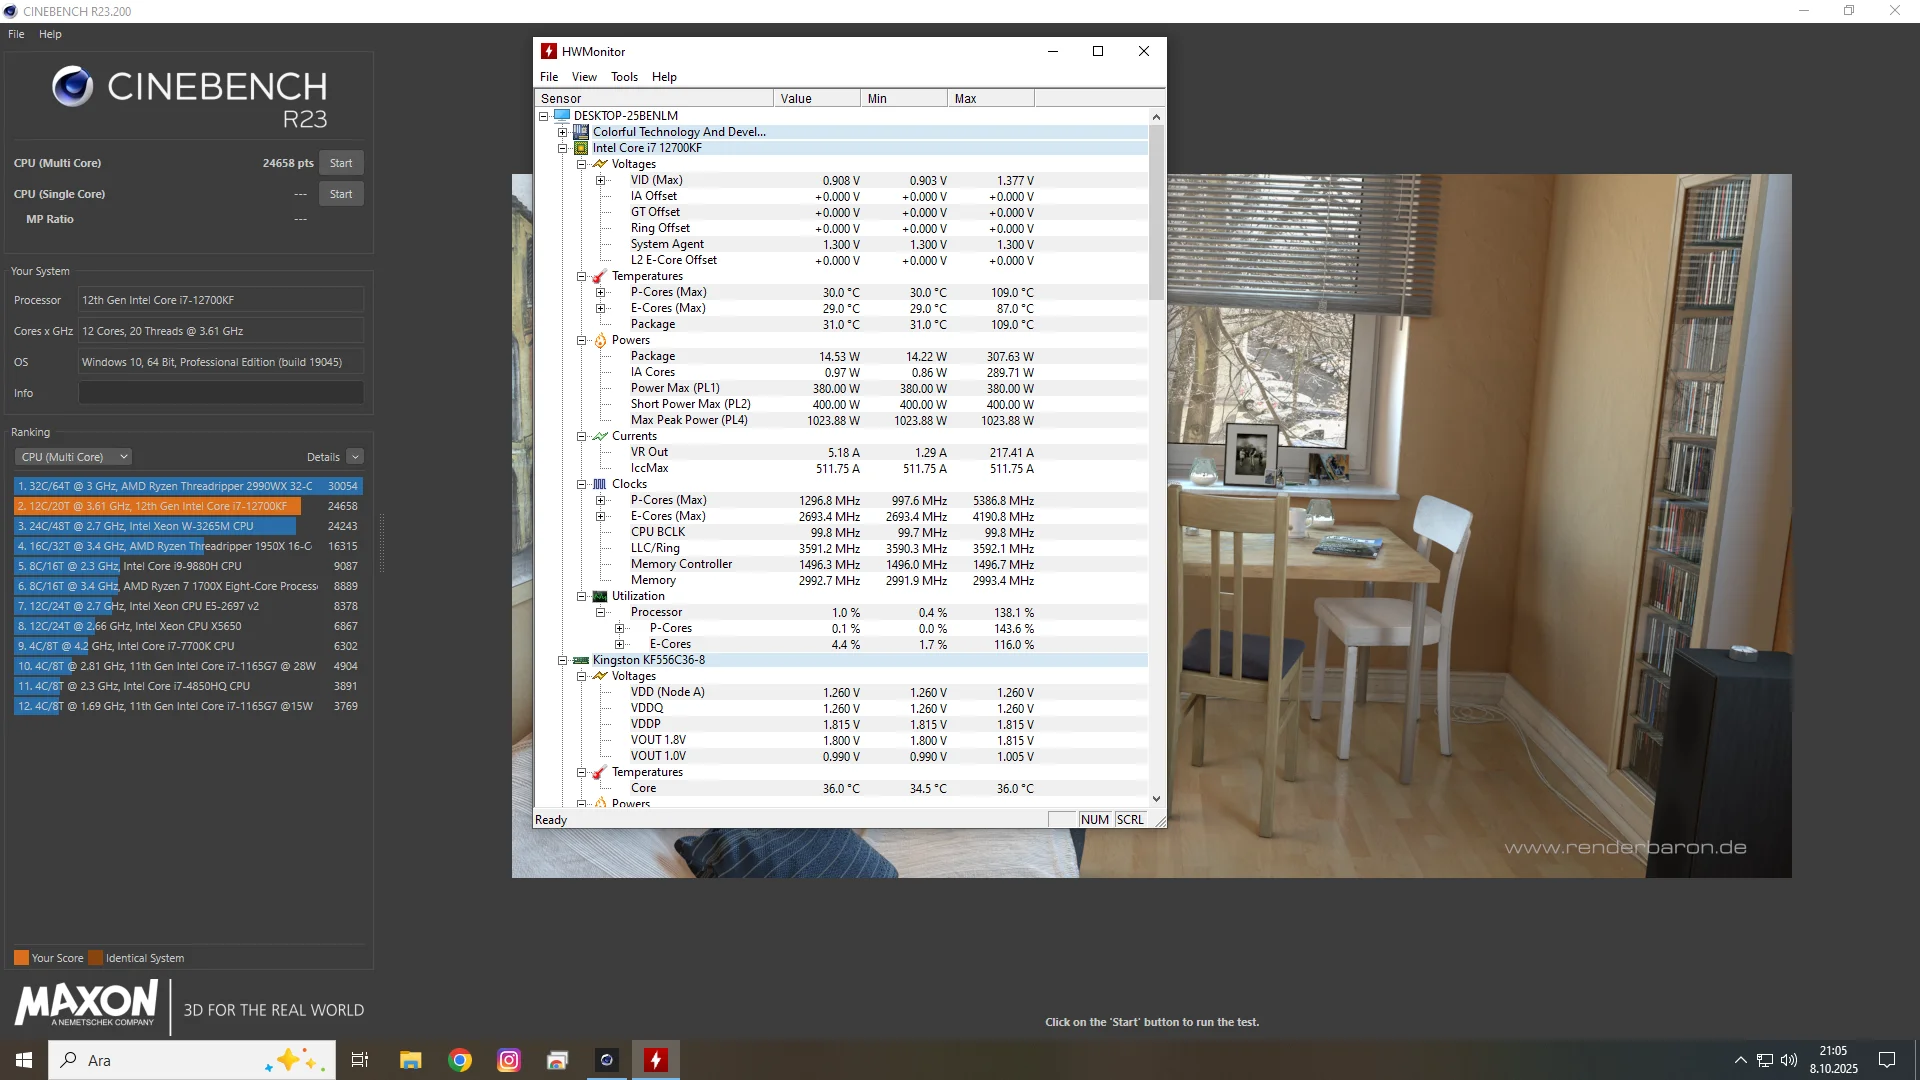Expand the VID (Max) voltage entry

click(x=601, y=180)
